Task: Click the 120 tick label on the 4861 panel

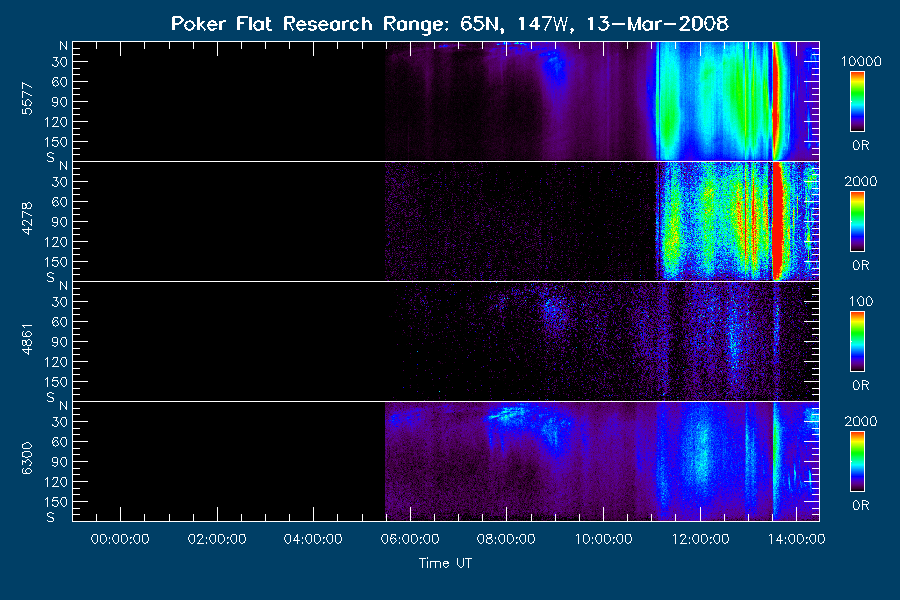Action: pyautogui.click(x=56, y=362)
